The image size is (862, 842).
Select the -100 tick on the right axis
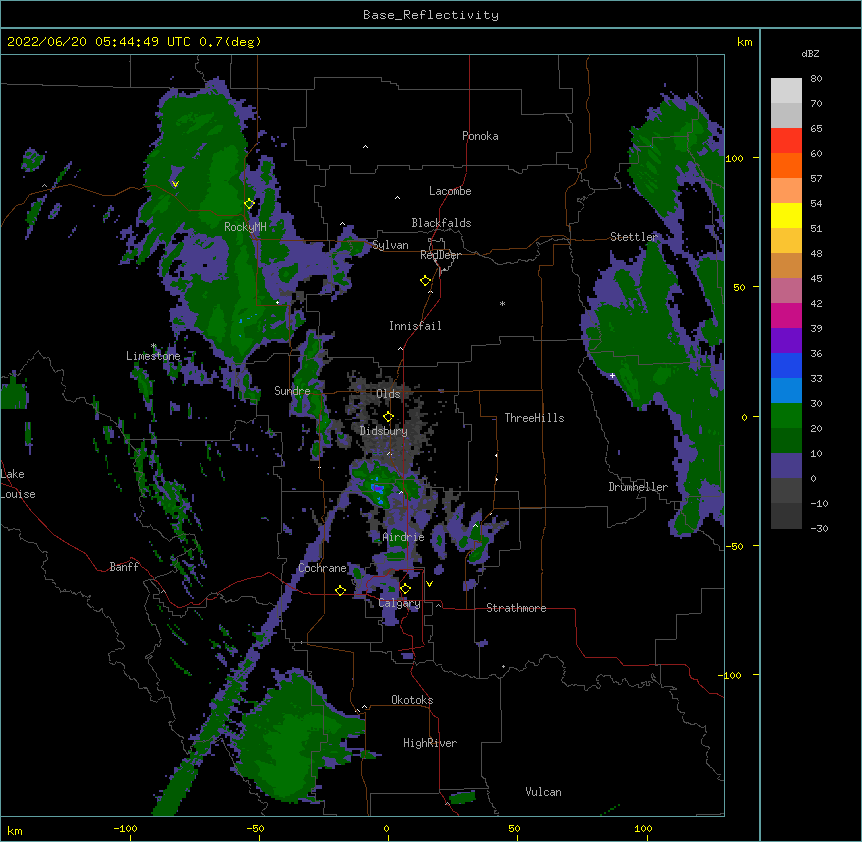pyautogui.click(x=732, y=675)
